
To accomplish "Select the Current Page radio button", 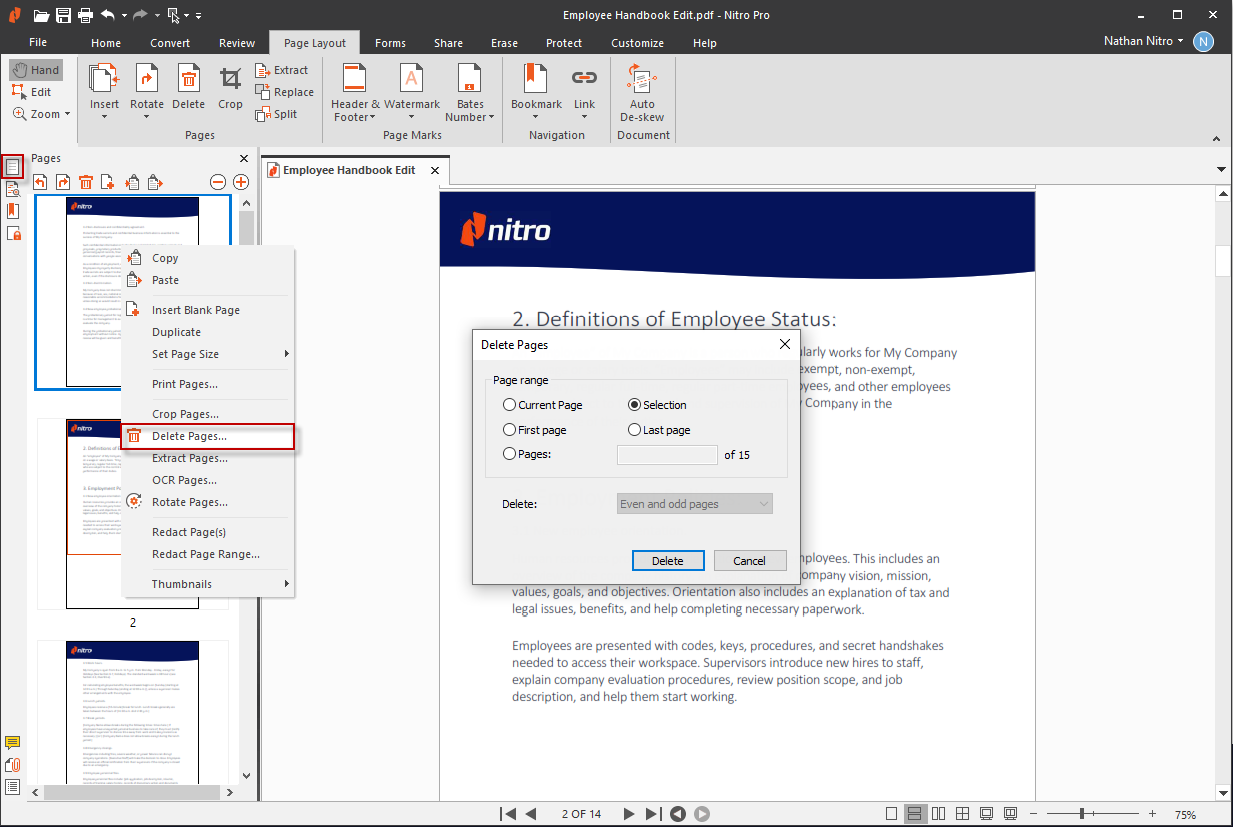I will [x=510, y=405].
